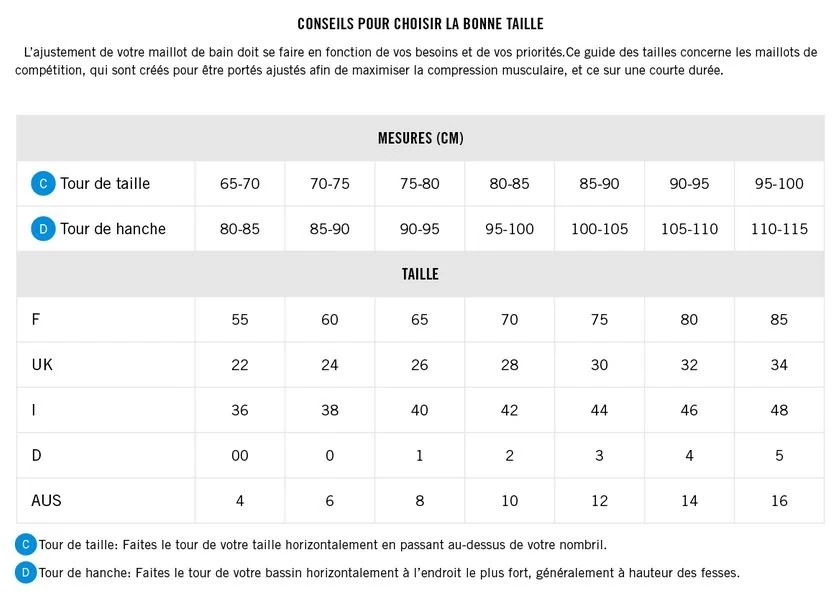The width and height of the screenshot is (839, 596).
Task: Select Australian size 16 cell
Action: 779,500
